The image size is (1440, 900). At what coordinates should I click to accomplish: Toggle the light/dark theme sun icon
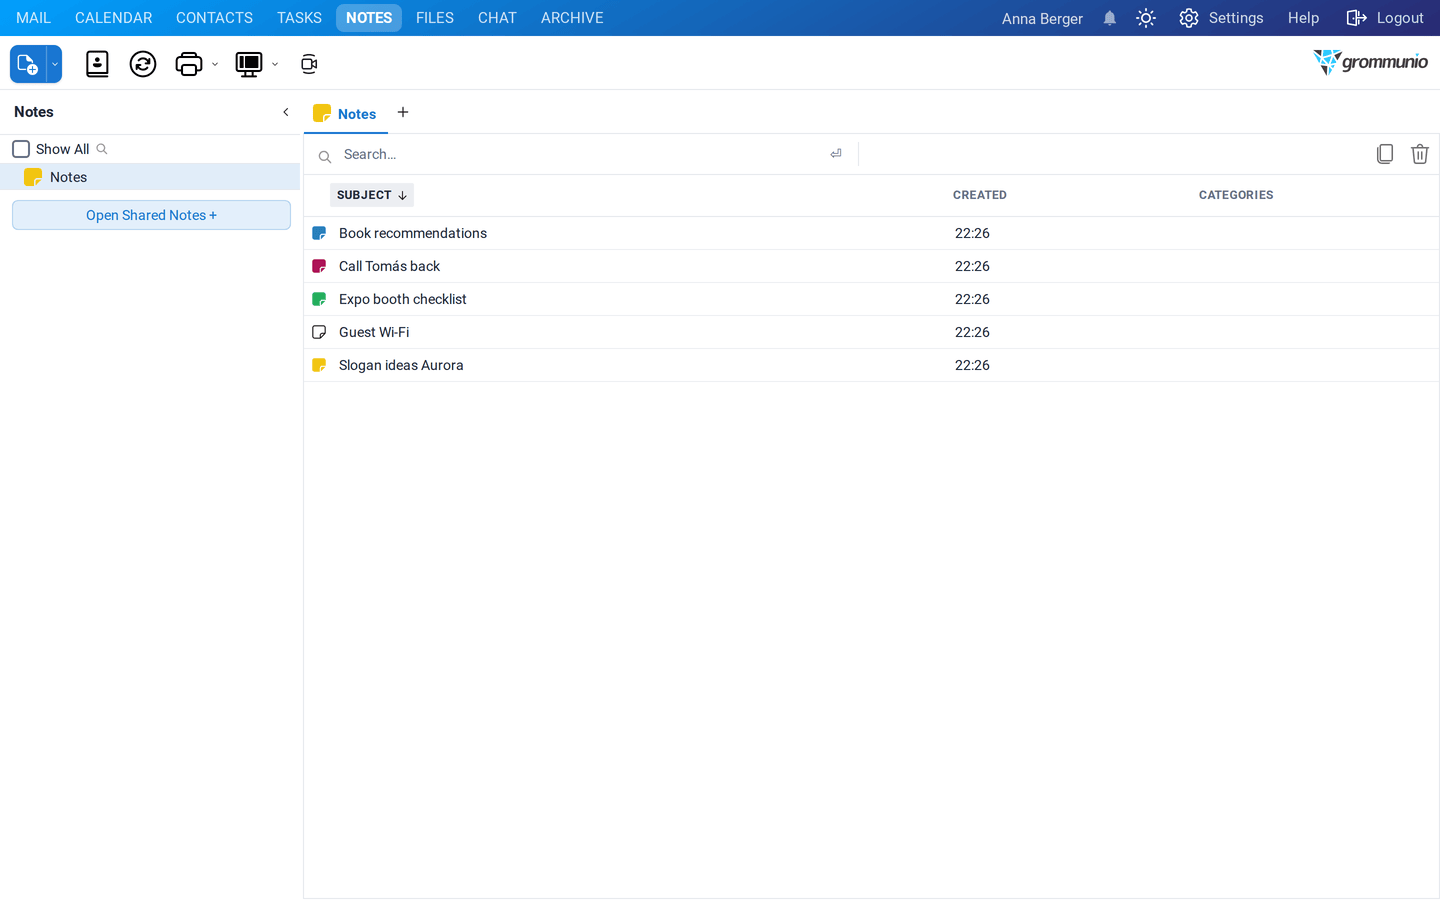pos(1146,18)
